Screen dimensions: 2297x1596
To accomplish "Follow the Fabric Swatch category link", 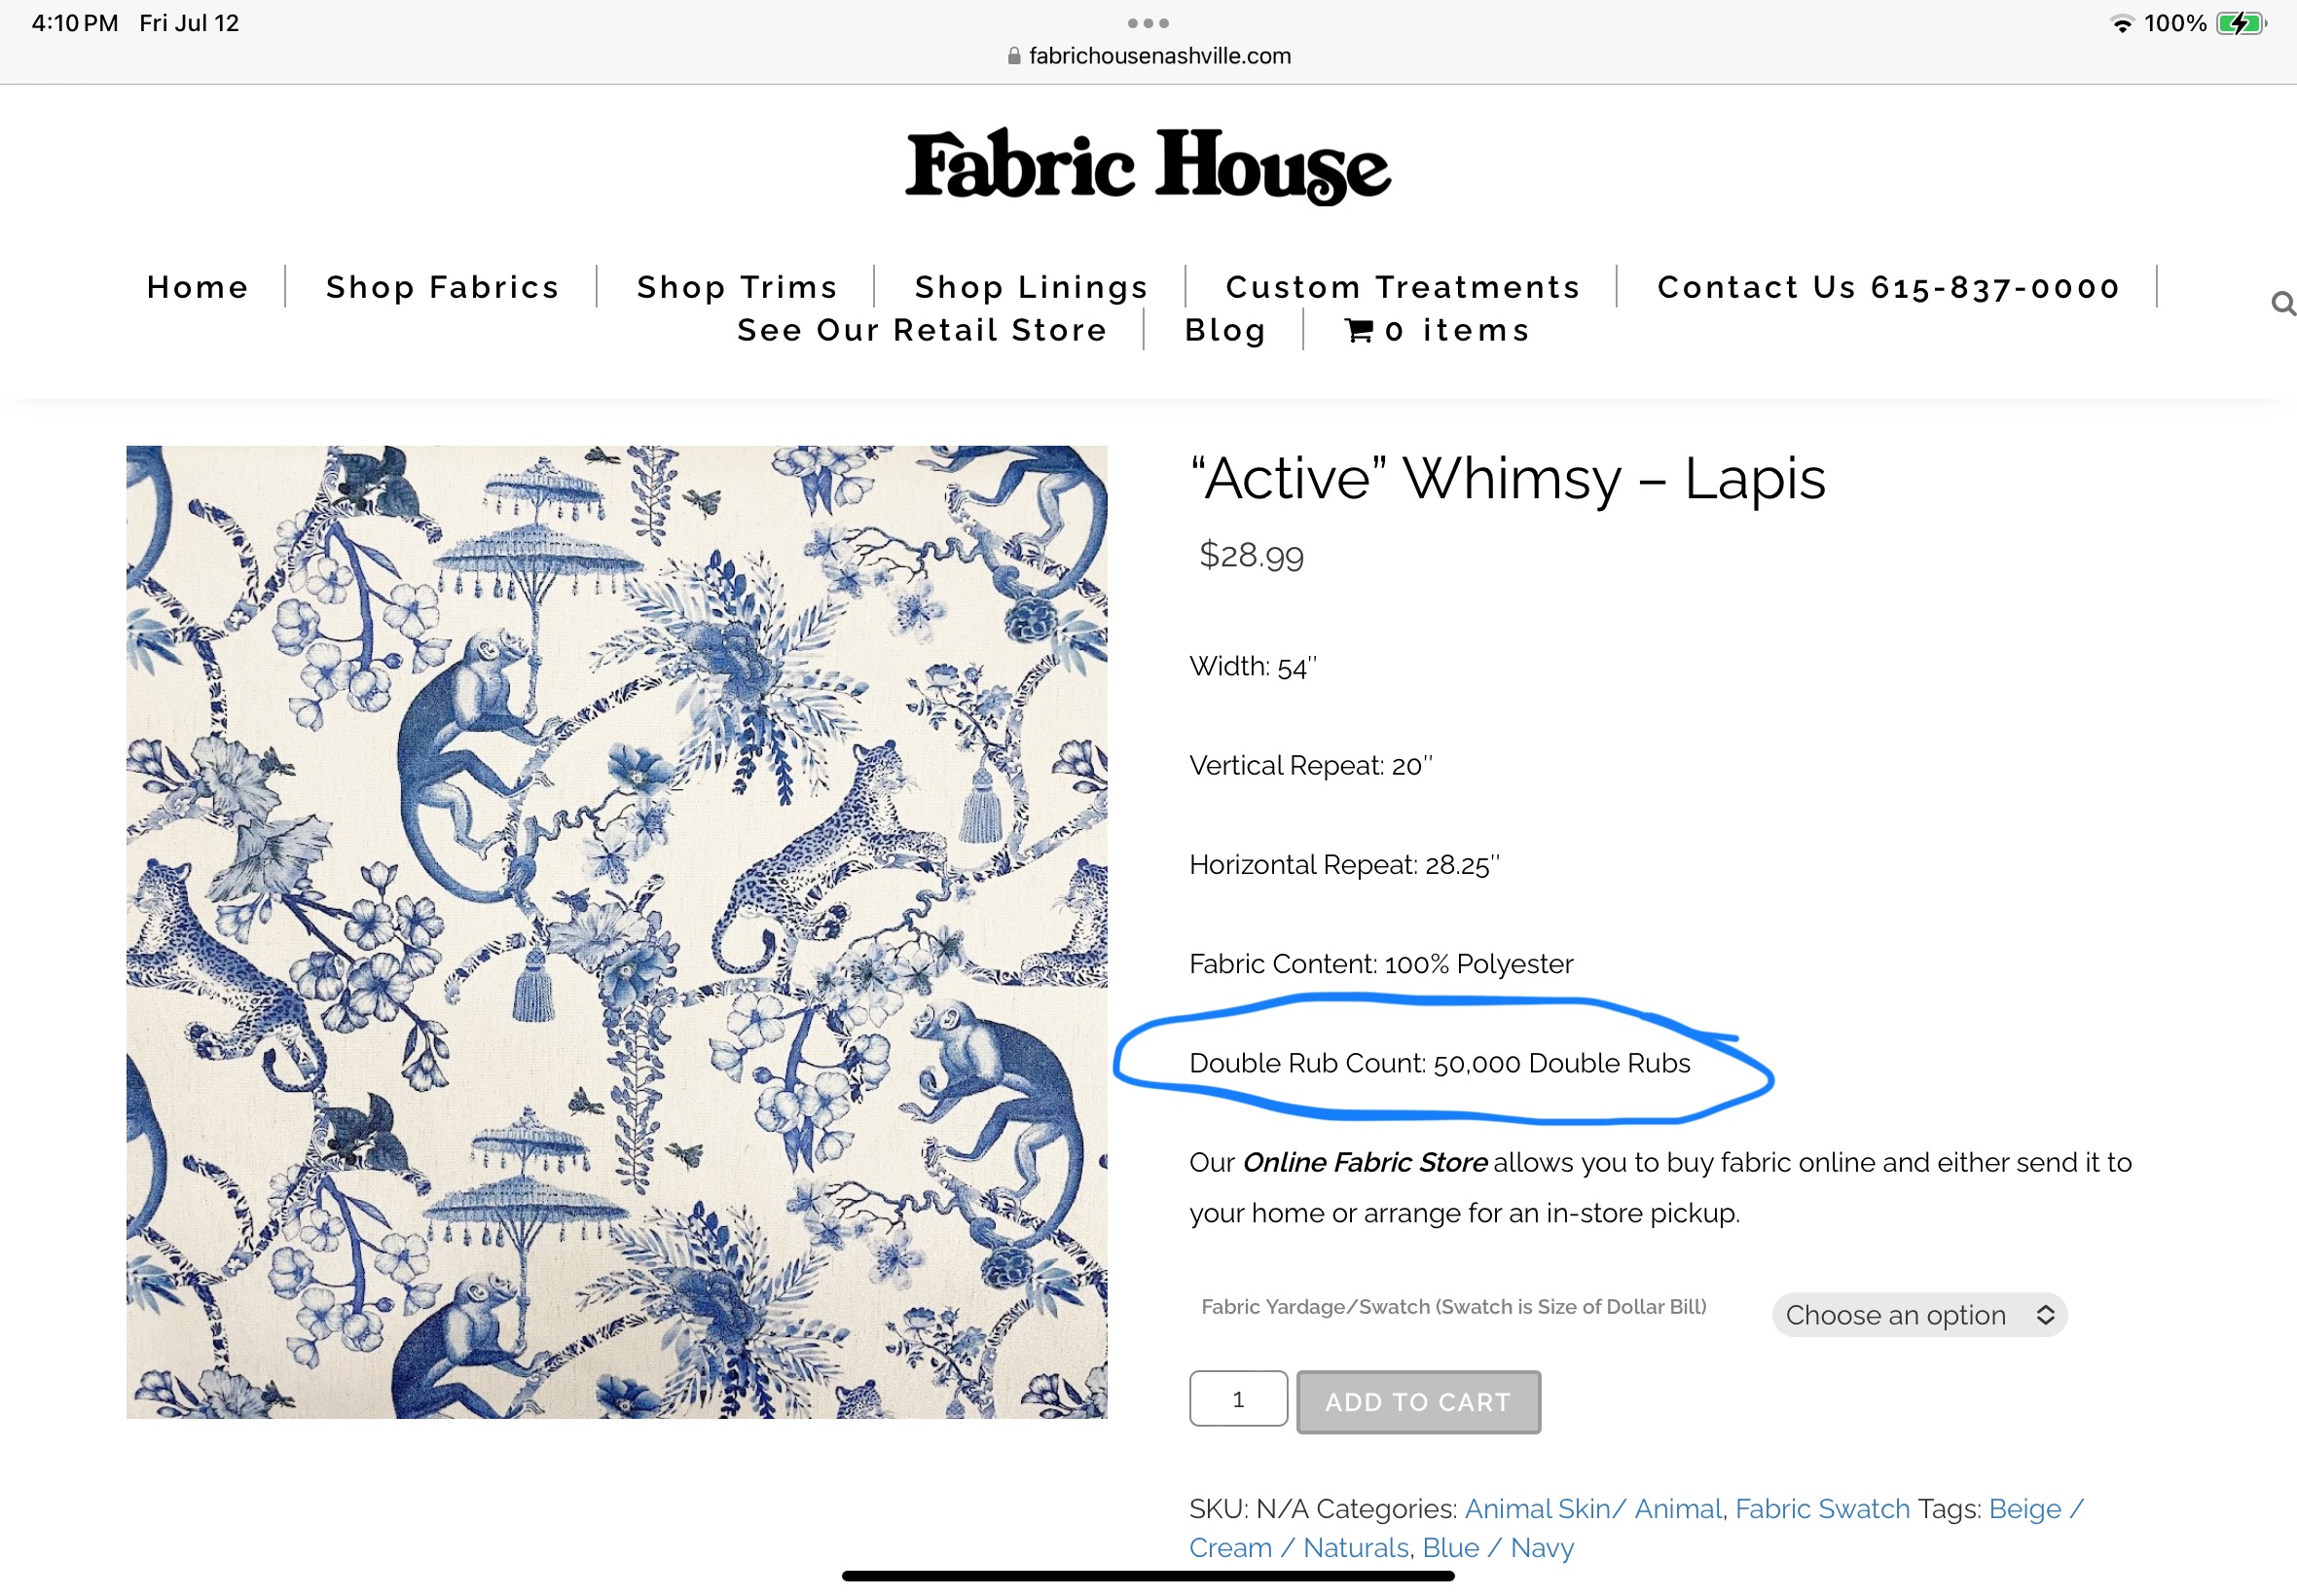I will pos(1822,1508).
